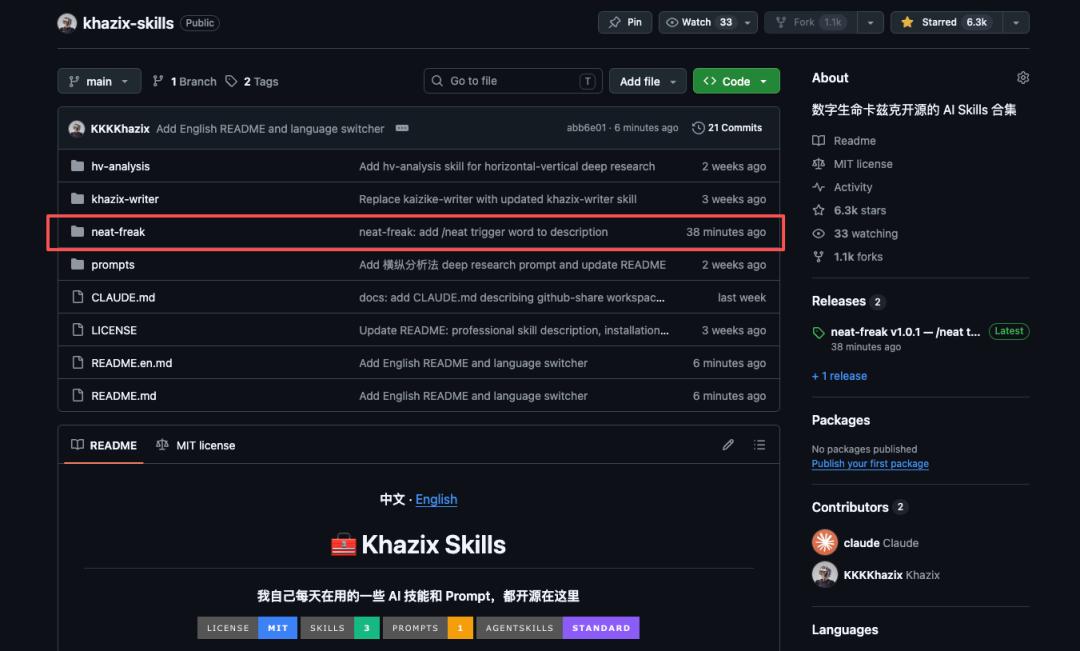Image resolution: width=1080 pixels, height=651 pixels.
Task: Open the main branch dropdown
Action: click(x=99, y=81)
